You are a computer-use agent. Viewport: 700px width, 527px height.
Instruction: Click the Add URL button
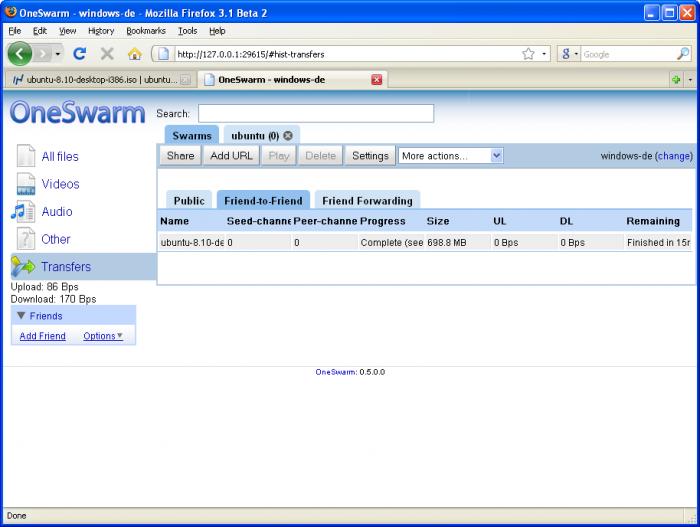[231, 156]
